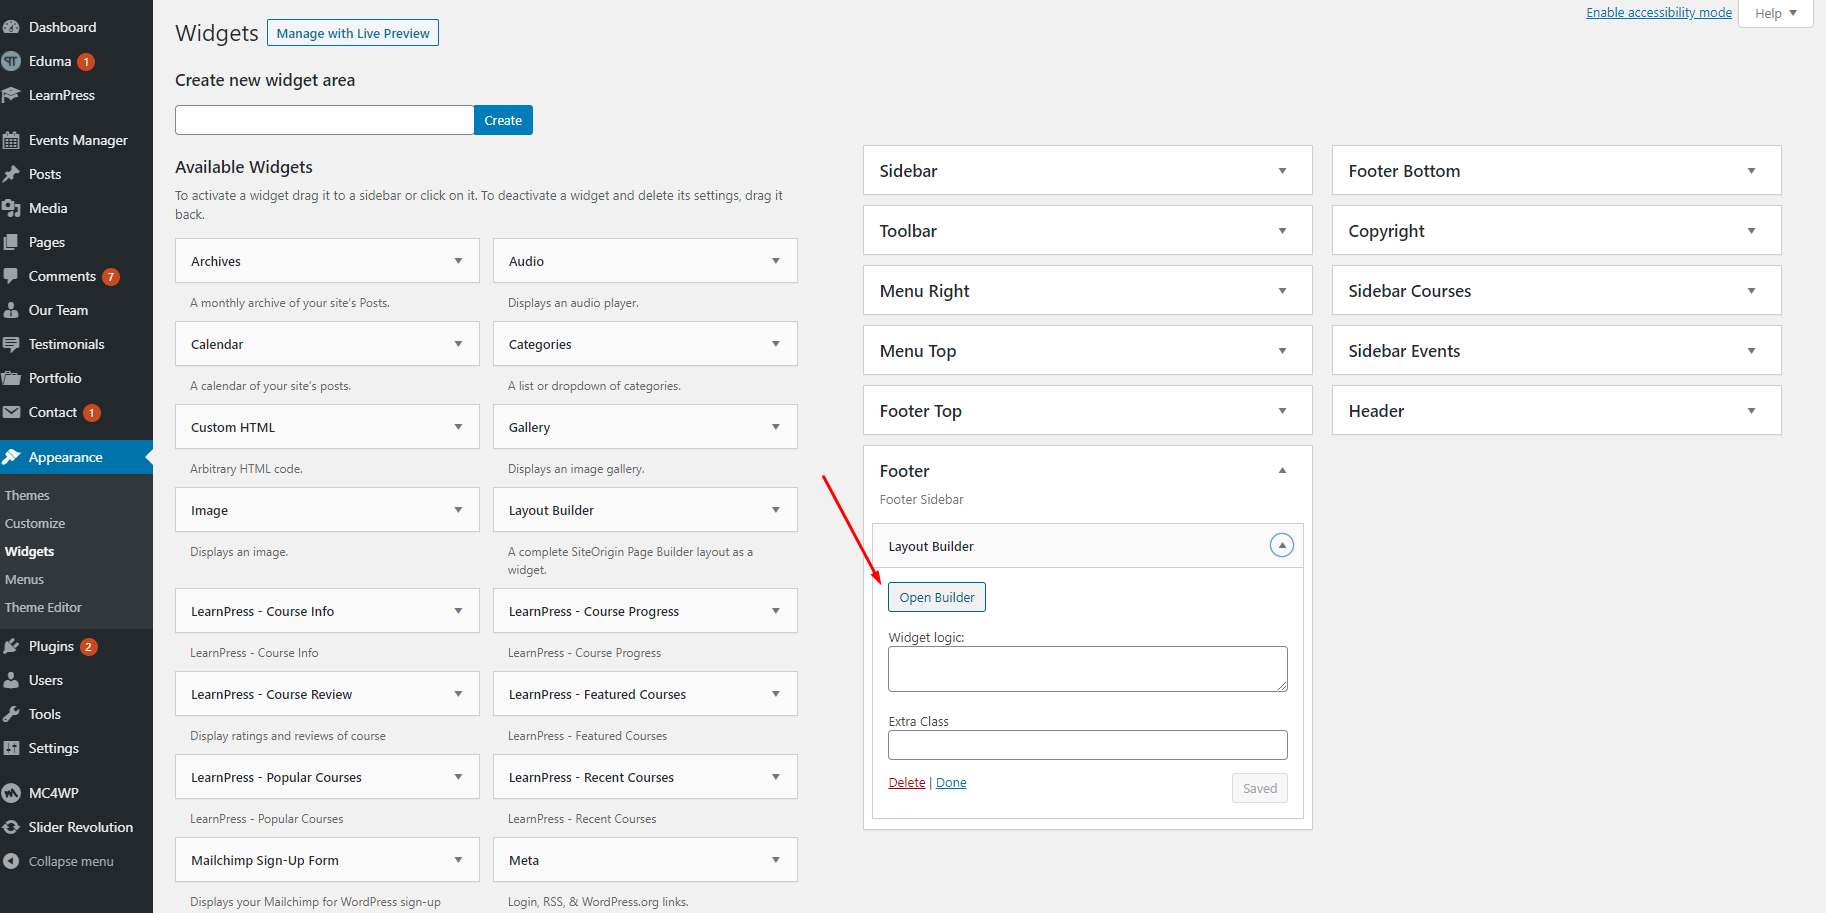1826x913 pixels.
Task: Click the Users icon in sidebar
Action: coord(11,680)
